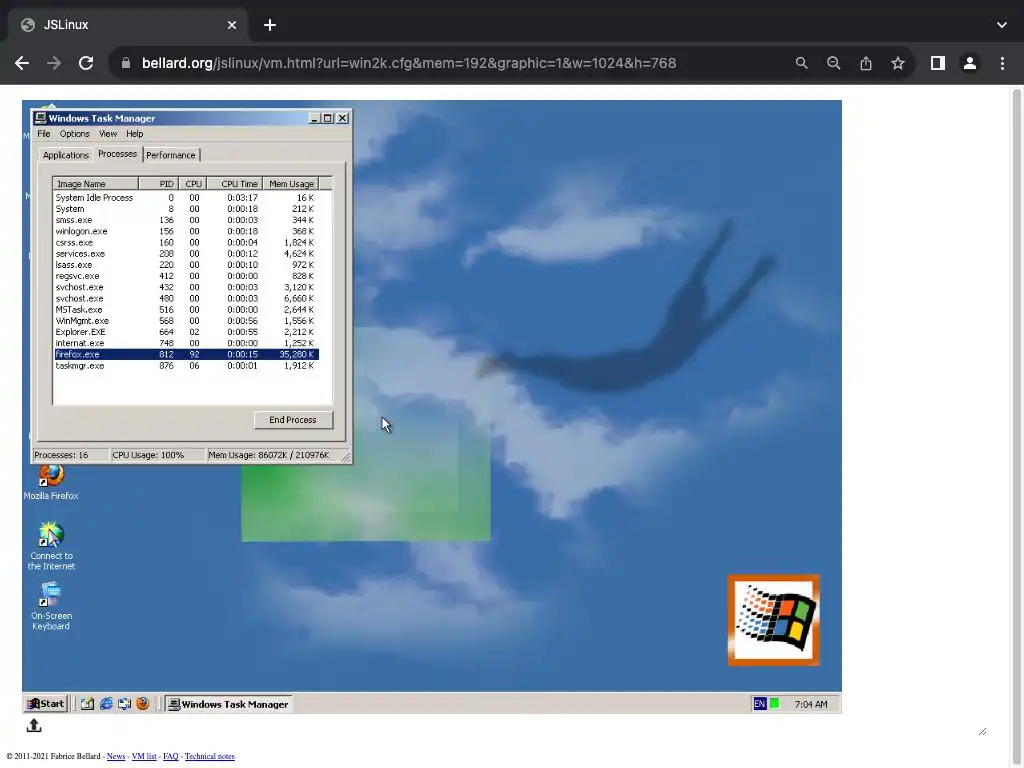The width and height of the screenshot is (1024, 768).
Task: Click the browser address bar URL
Action: click(x=409, y=63)
